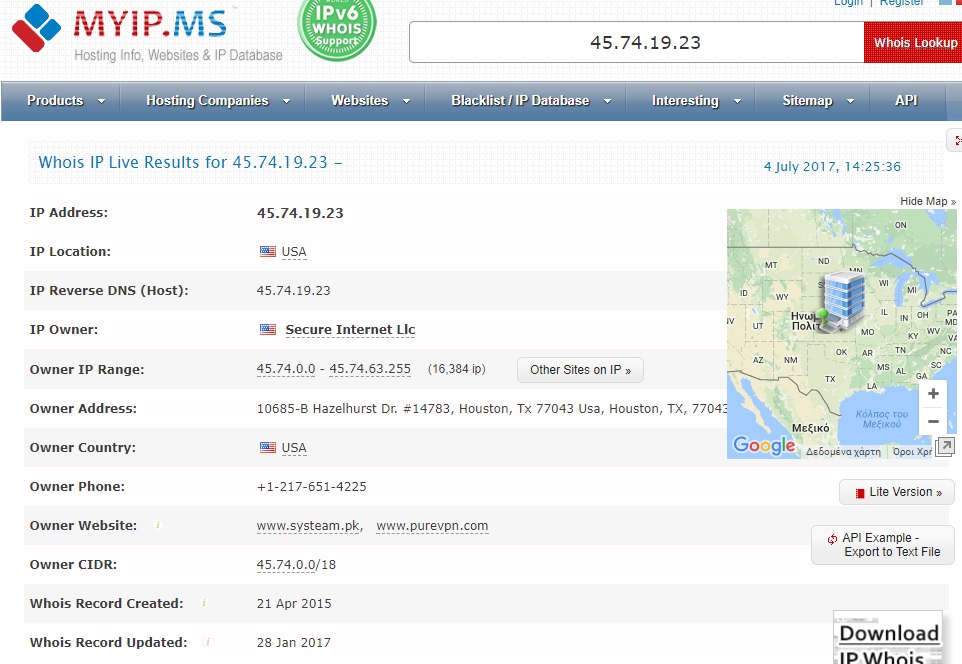Select the IP Reverse DNS host value
The height and width of the screenshot is (664, 962).
[293, 291]
